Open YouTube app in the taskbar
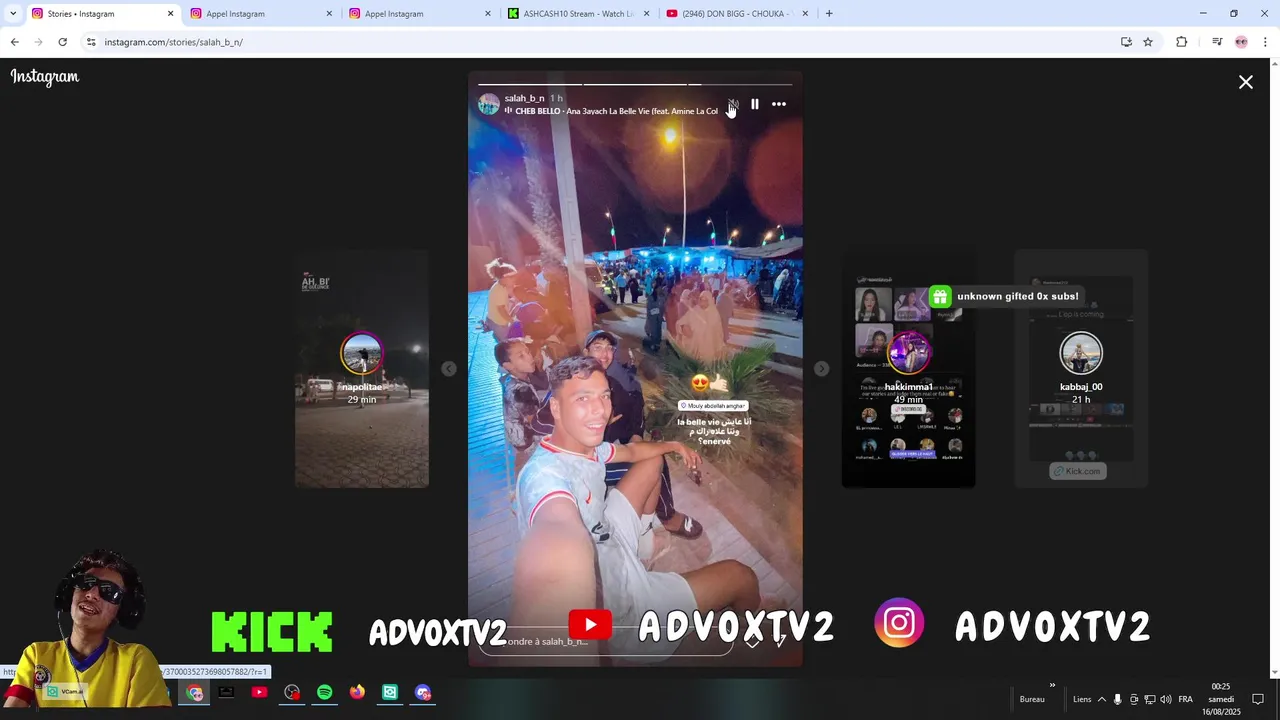Screen dimensions: 1280x720 pyautogui.click(x=259, y=692)
